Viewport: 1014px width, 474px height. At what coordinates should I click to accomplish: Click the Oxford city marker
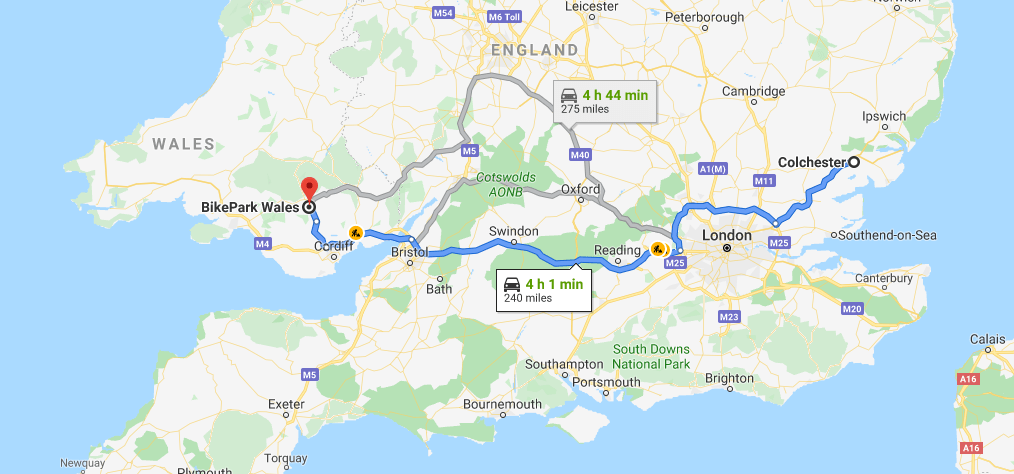(x=581, y=200)
